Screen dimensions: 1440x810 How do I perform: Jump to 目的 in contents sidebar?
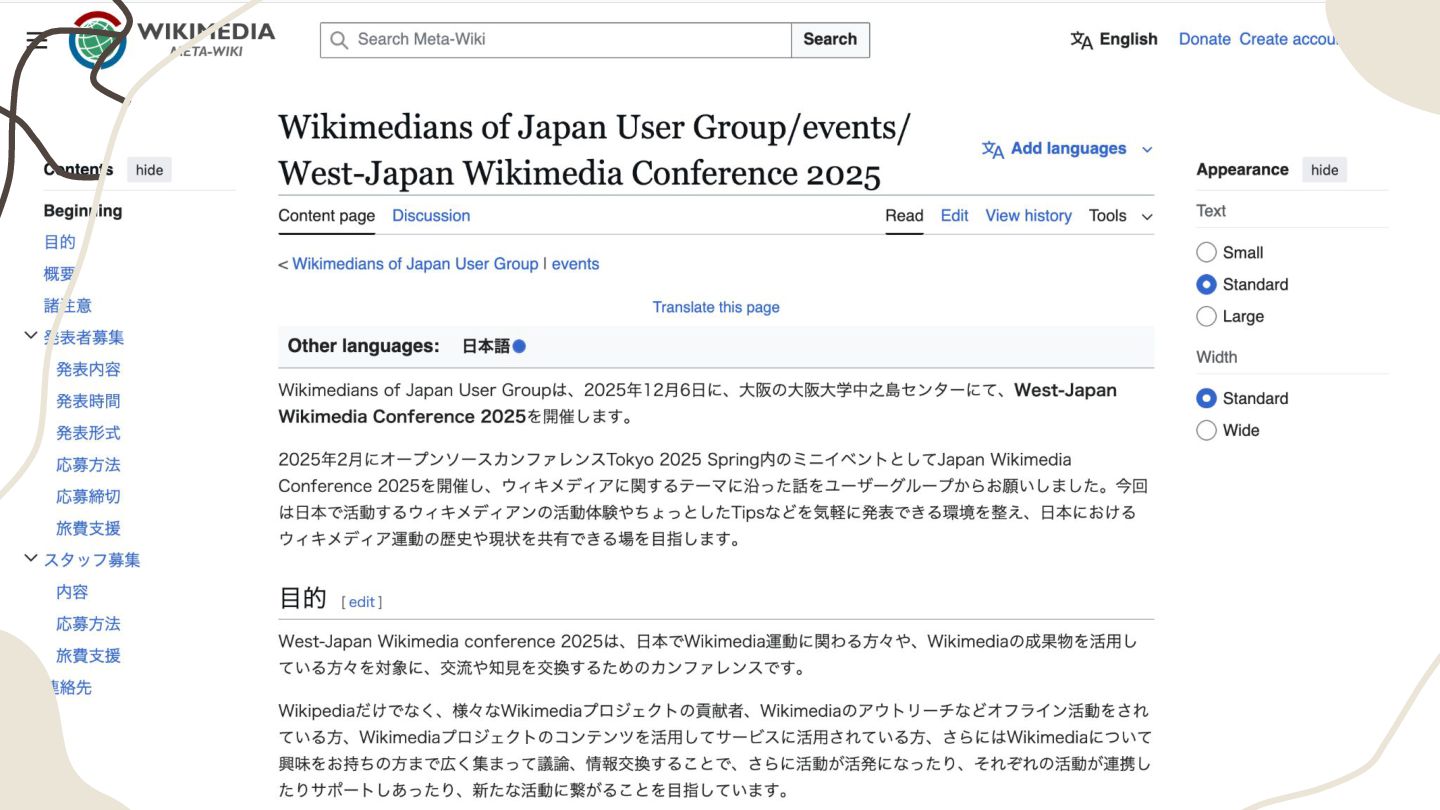59,242
